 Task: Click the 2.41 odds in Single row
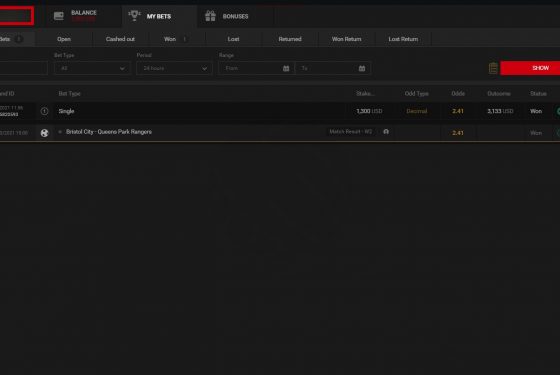click(x=458, y=111)
